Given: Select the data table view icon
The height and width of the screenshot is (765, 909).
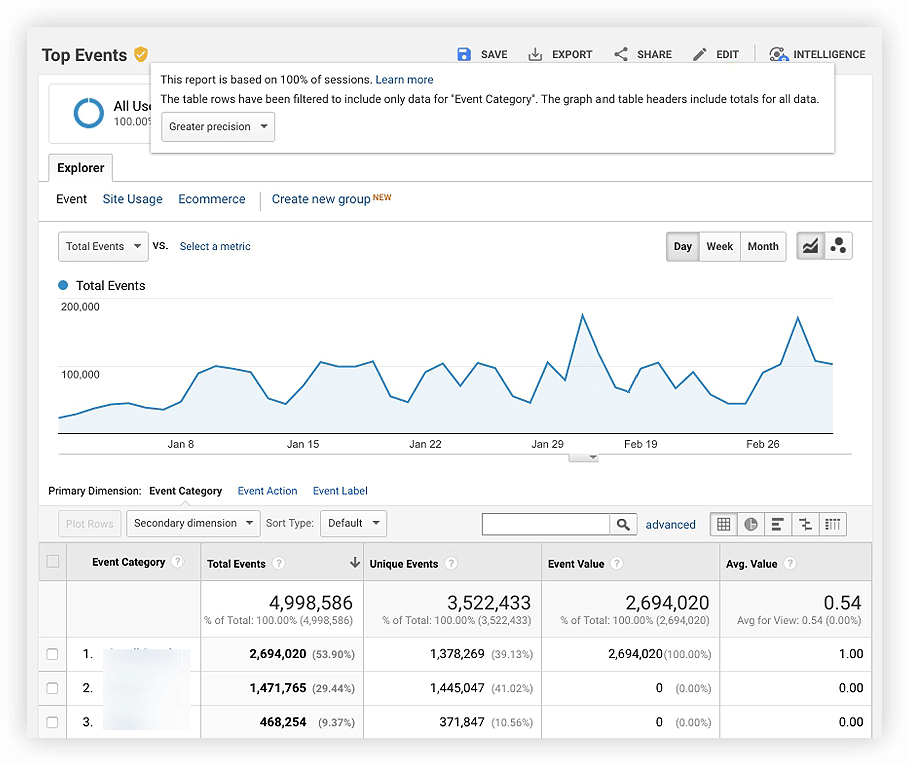Looking at the screenshot, I should click(x=724, y=524).
